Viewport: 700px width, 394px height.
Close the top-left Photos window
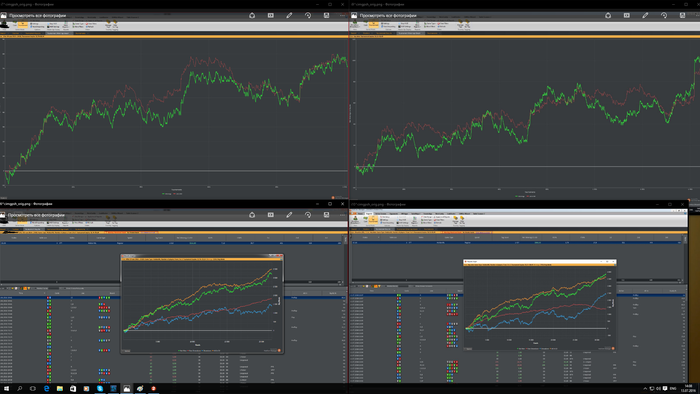pyautogui.click(x=342, y=4)
